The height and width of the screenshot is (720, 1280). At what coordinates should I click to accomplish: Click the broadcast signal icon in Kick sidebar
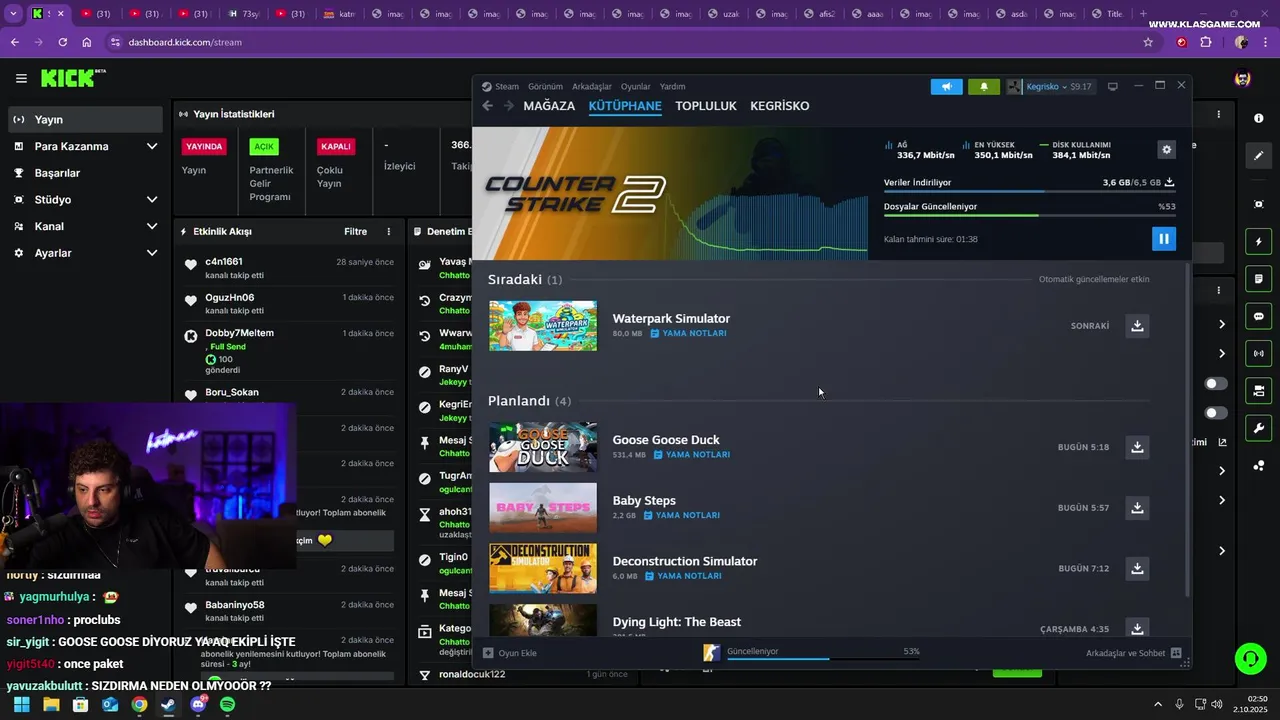pyautogui.click(x=1258, y=353)
